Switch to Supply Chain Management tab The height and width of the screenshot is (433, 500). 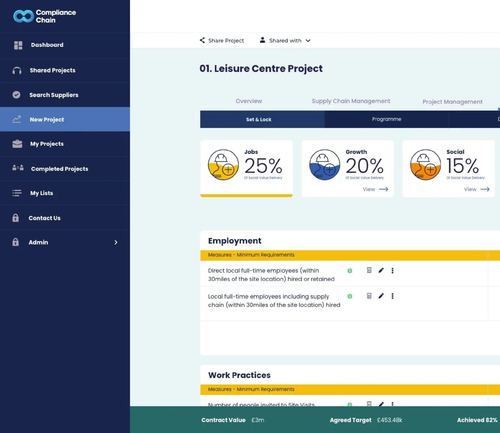tap(351, 101)
